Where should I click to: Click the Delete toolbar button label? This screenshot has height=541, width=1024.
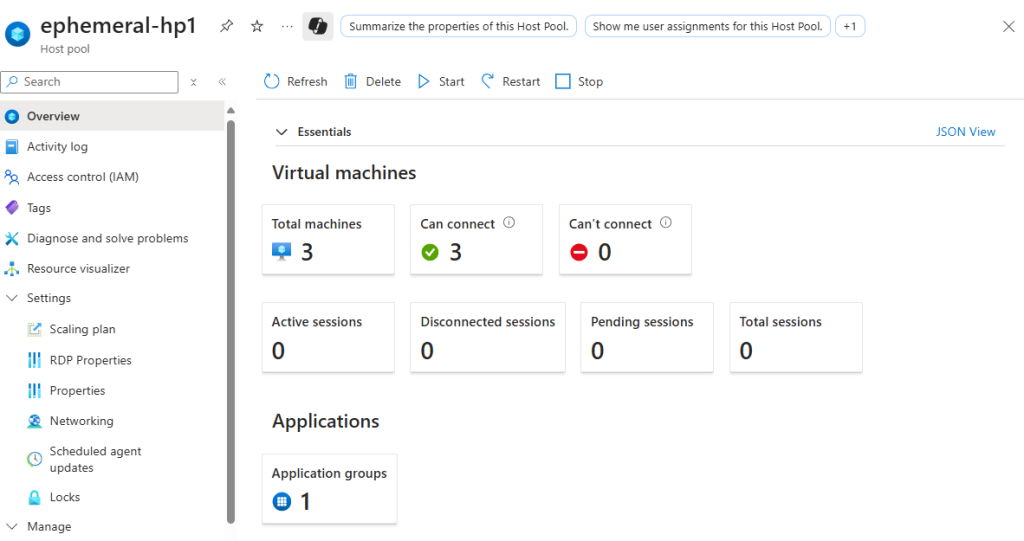coord(383,82)
